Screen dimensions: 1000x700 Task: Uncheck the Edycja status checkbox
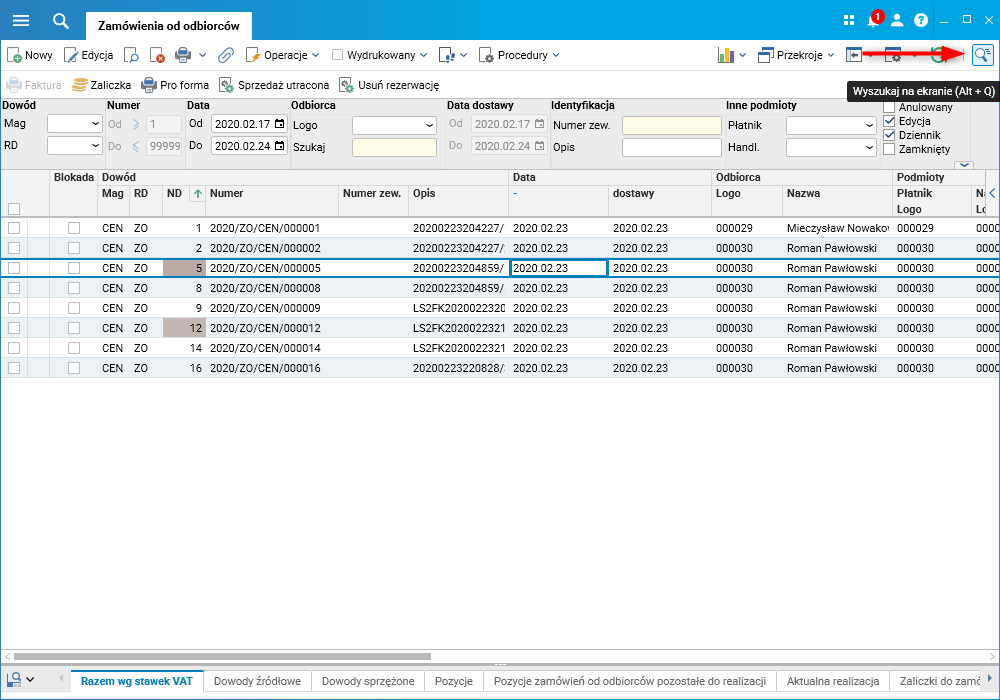point(889,121)
